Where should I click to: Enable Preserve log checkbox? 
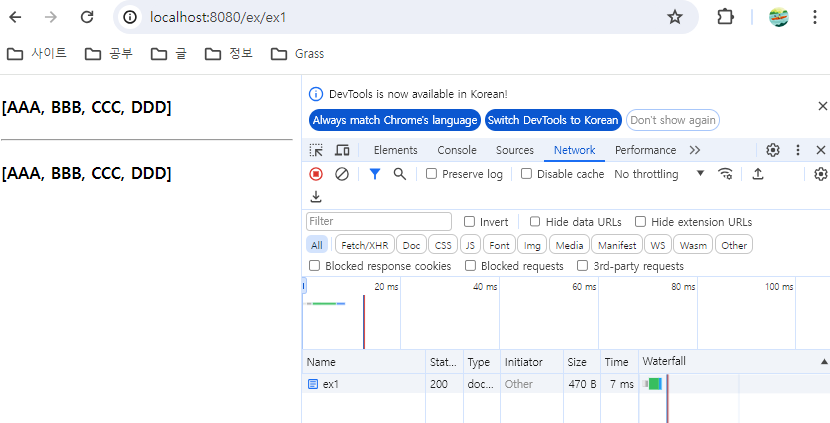click(431, 174)
